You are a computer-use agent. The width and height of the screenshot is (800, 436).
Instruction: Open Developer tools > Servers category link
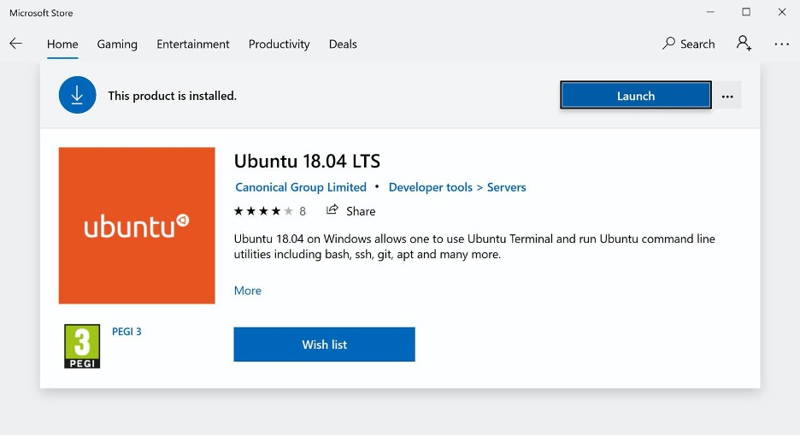457,187
